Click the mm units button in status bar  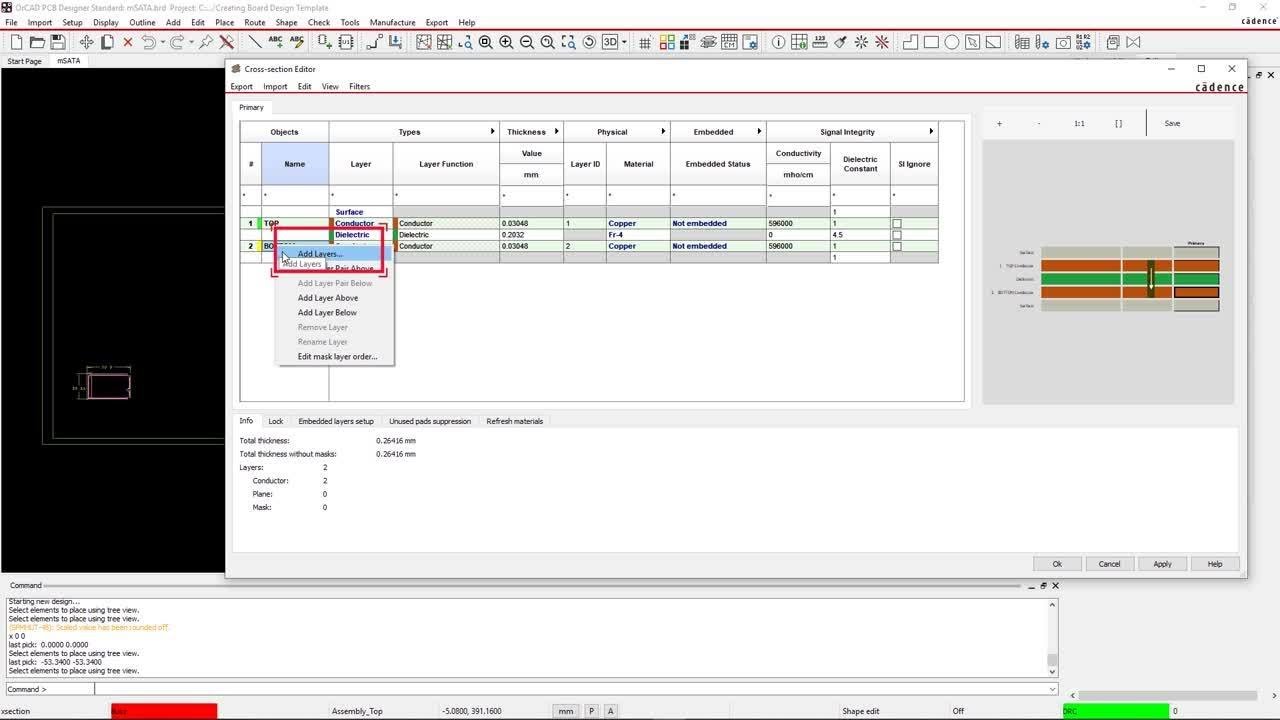tap(566, 711)
